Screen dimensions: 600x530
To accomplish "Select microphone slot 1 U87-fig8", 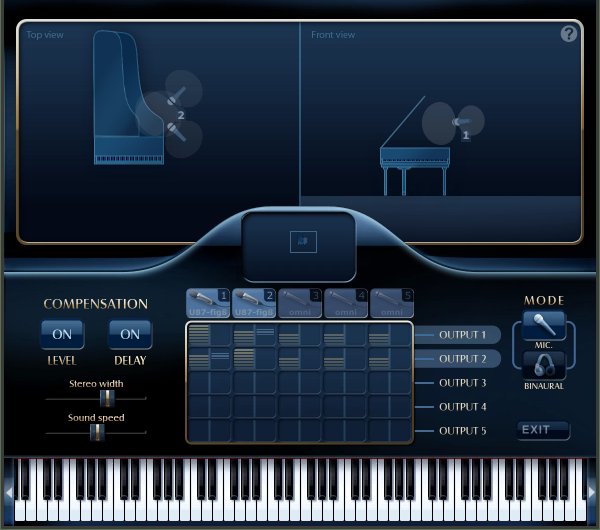I will [208, 303].
